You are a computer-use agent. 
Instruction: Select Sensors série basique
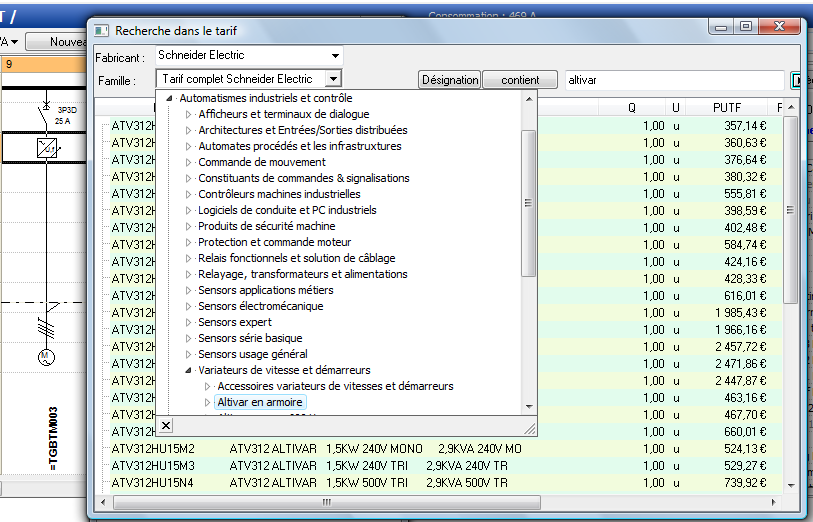tap(250, 338)
